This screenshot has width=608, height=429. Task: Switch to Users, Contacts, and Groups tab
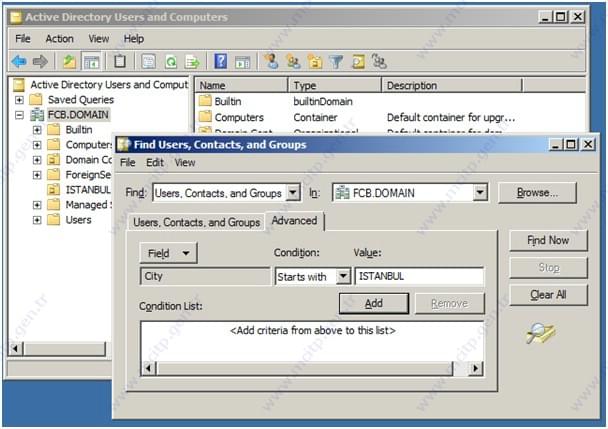[196, 222]
